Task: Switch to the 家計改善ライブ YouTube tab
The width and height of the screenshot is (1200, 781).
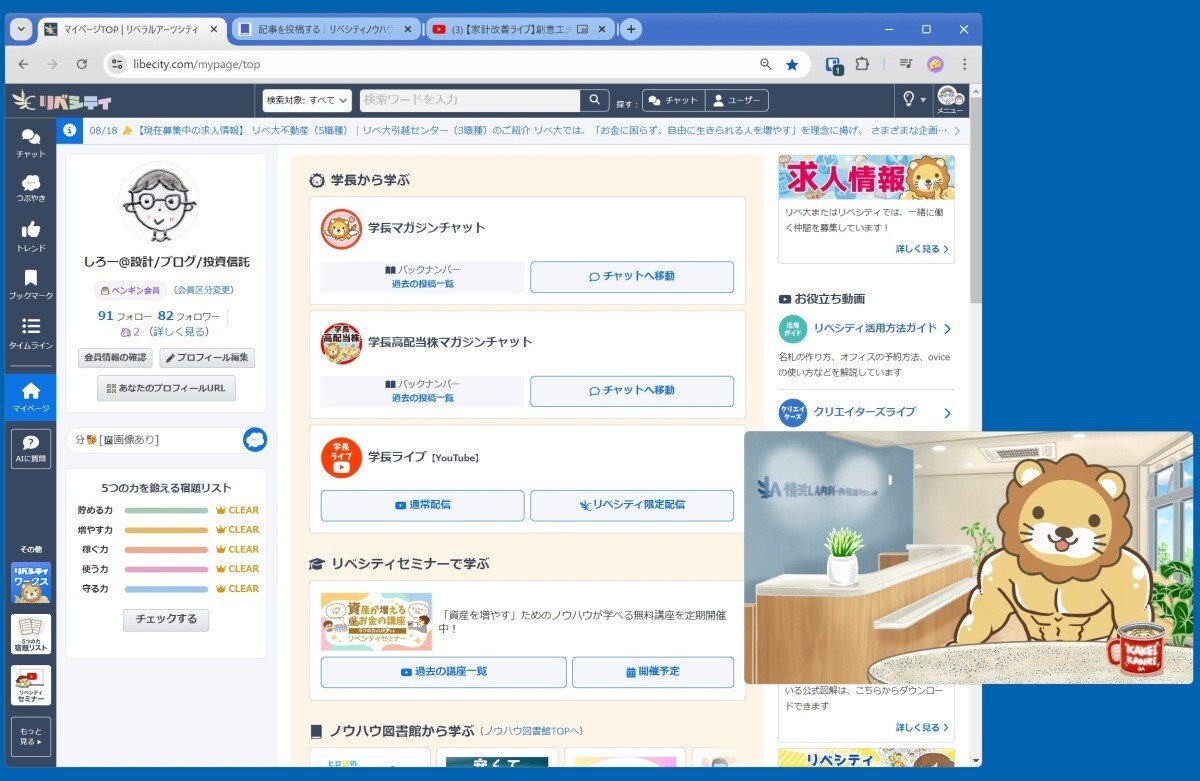Action: coord(521,29)
